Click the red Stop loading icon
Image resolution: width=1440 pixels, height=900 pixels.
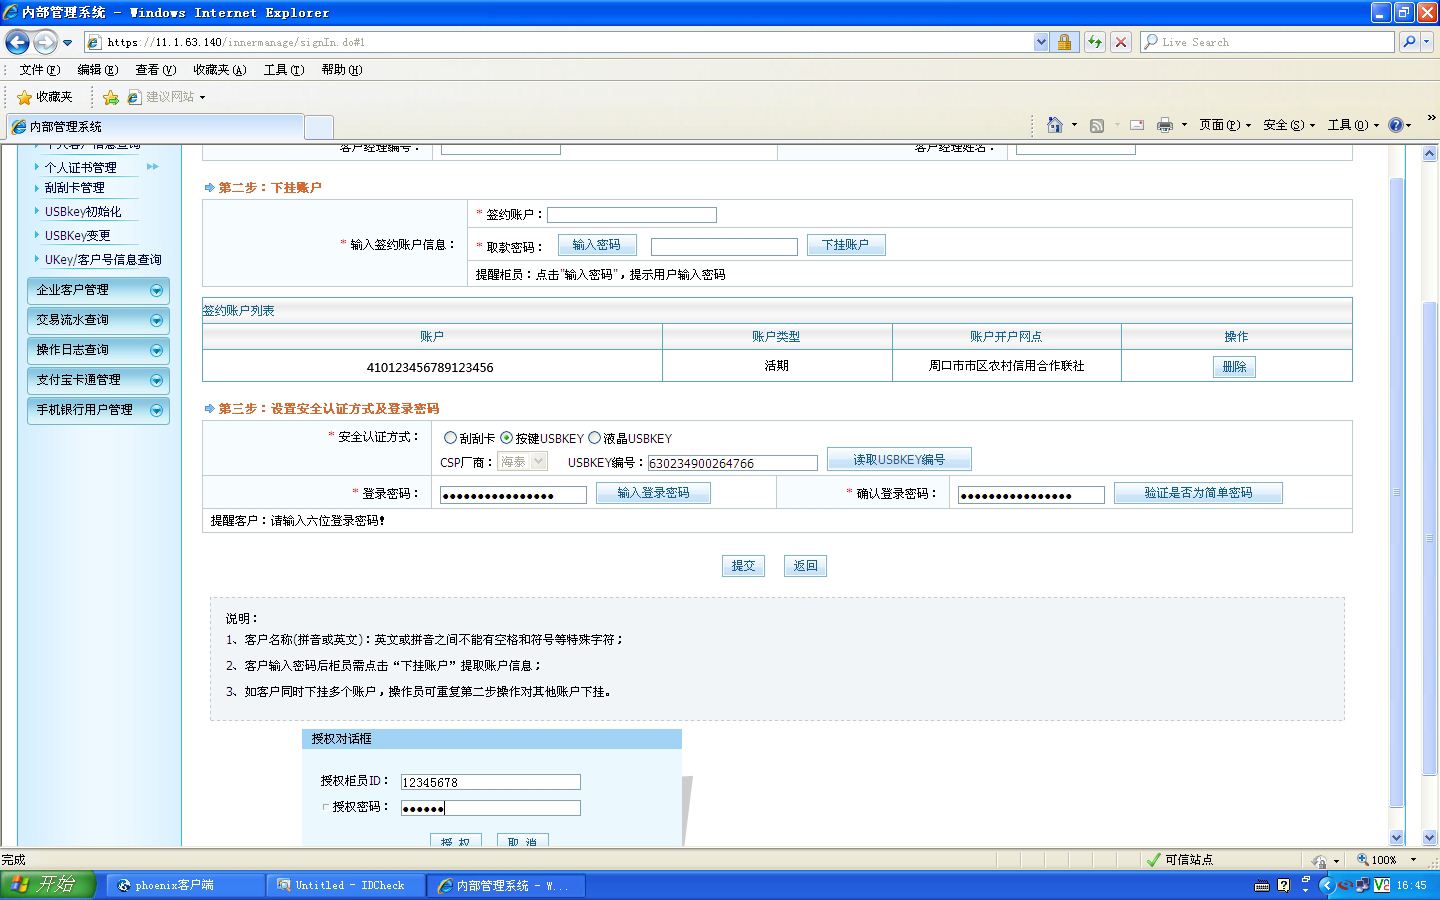(1121, 42)
